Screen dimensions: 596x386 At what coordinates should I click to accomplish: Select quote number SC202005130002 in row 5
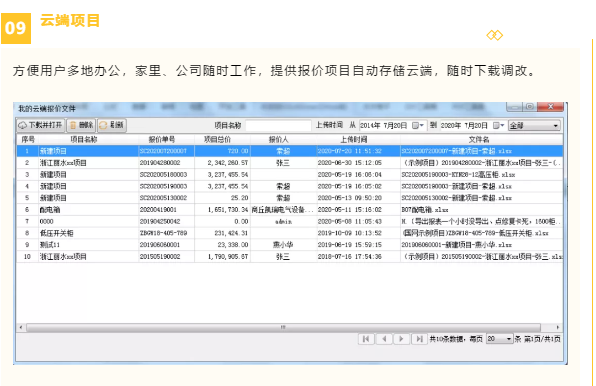pyautogui.click(x=163, y=198)
